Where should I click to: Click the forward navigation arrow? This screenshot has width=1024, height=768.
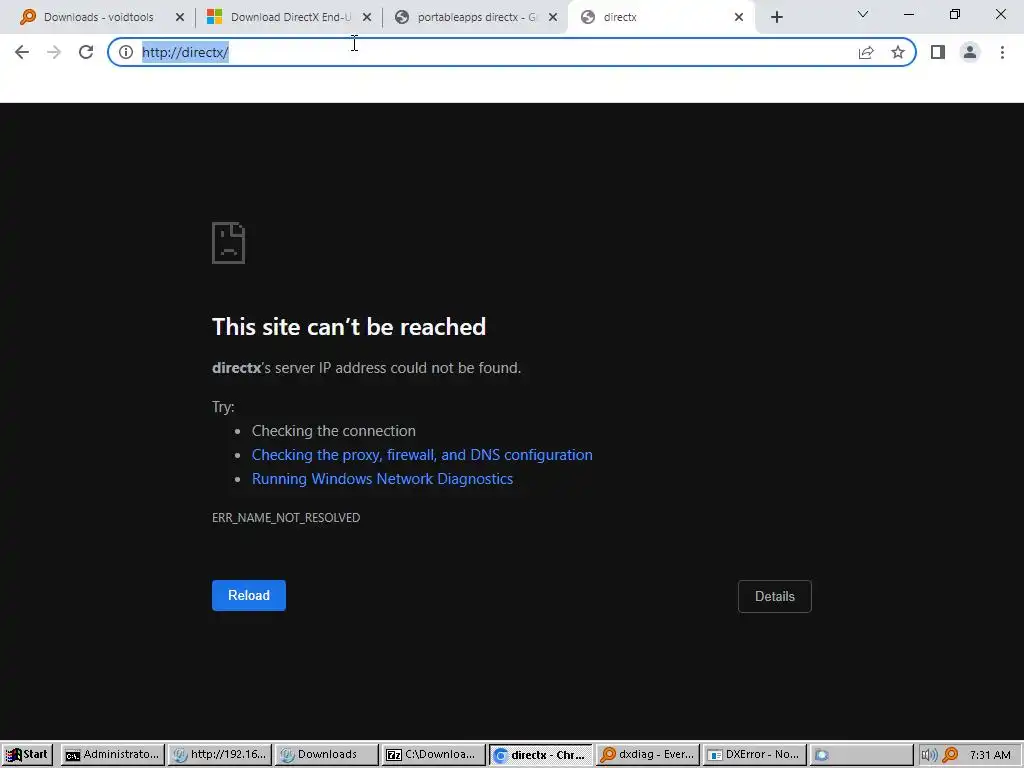pyautogui.click(x=54, y=52)
